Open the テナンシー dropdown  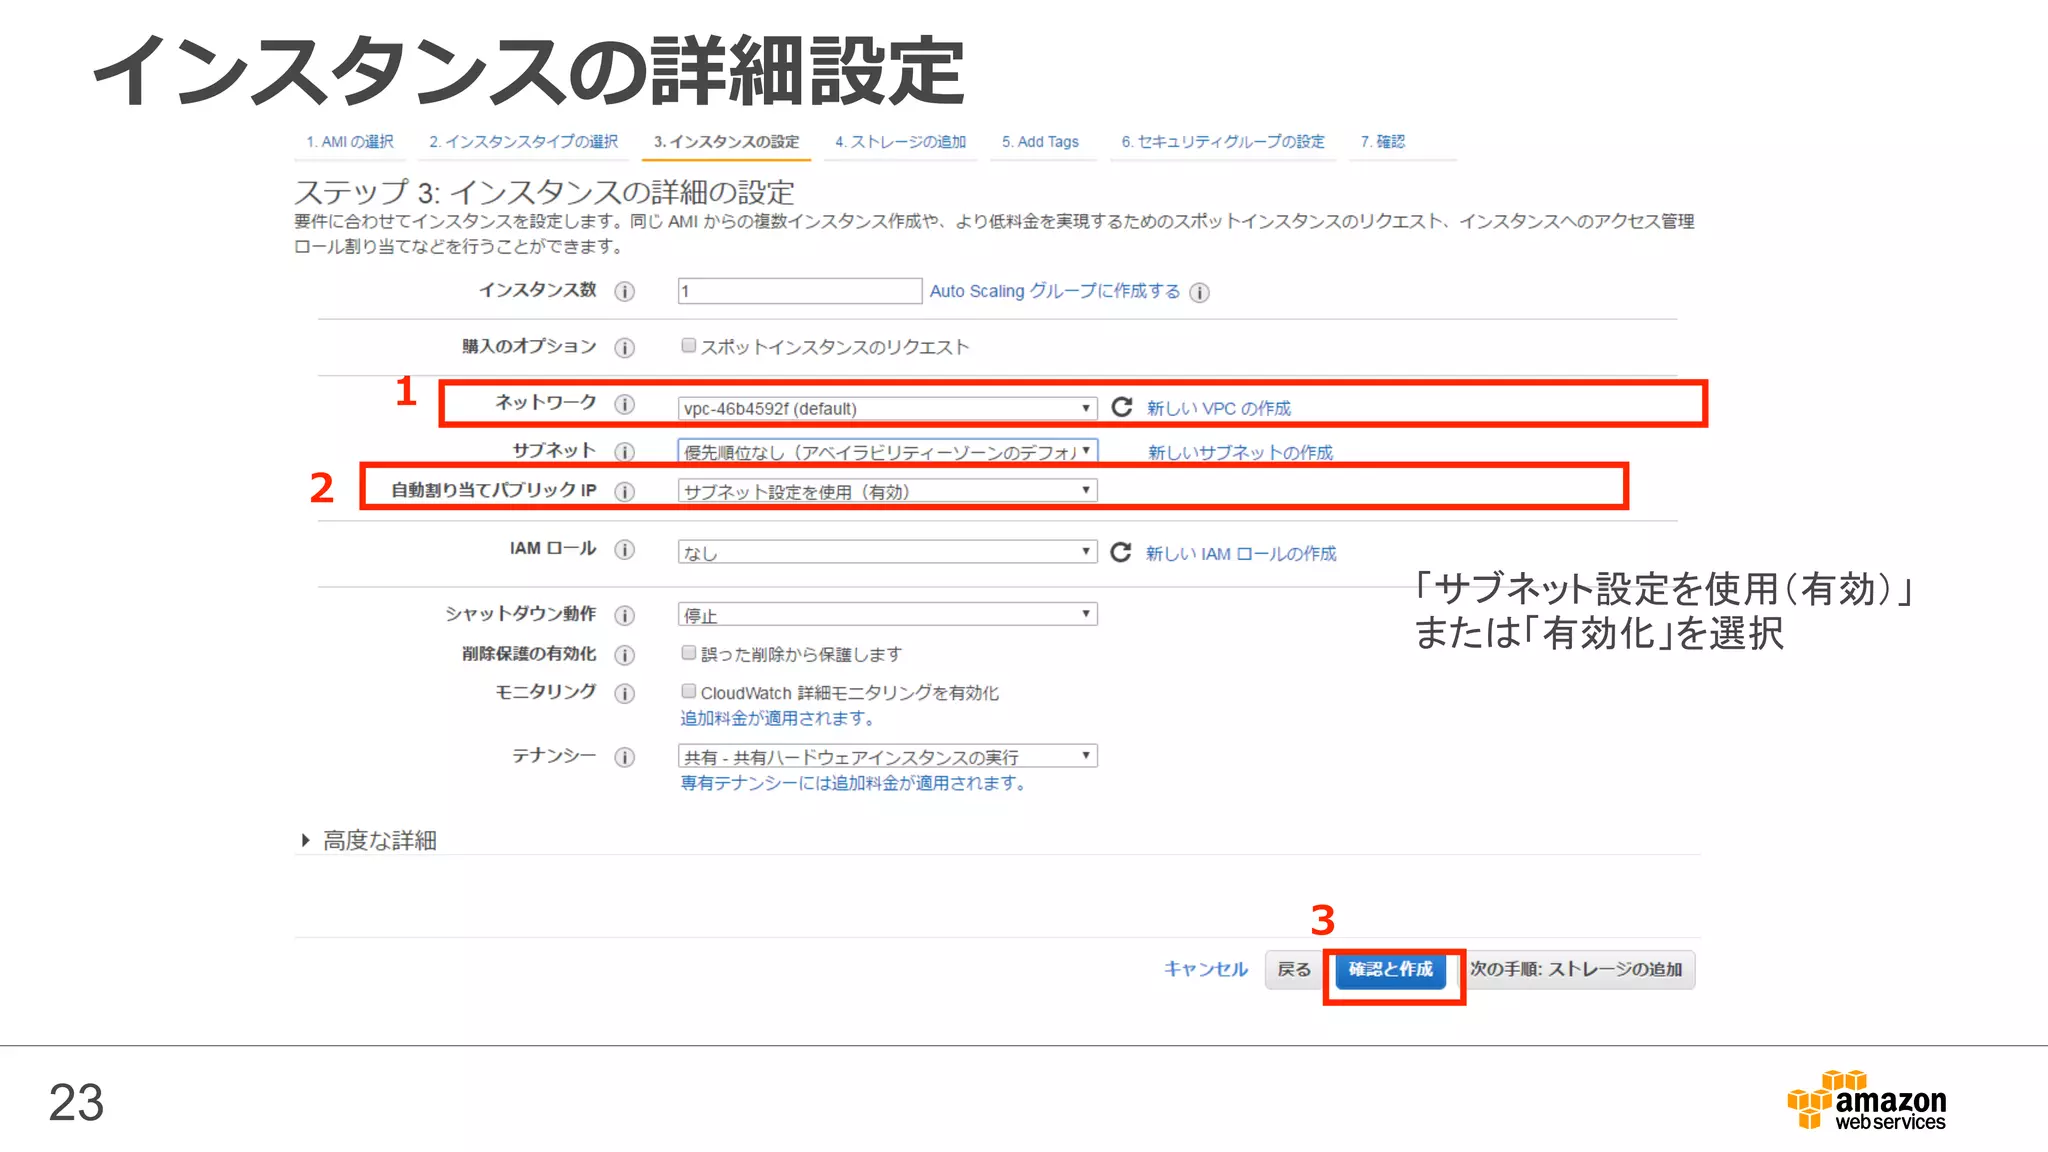pos(887,756)
